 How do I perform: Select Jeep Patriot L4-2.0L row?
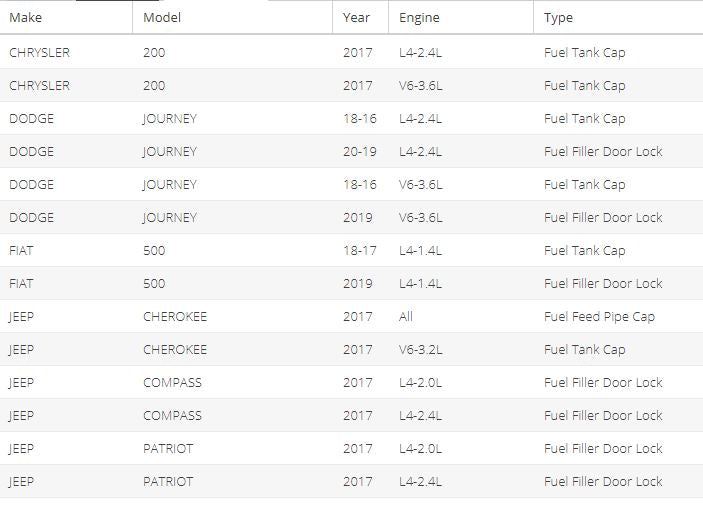pos(352,448)
